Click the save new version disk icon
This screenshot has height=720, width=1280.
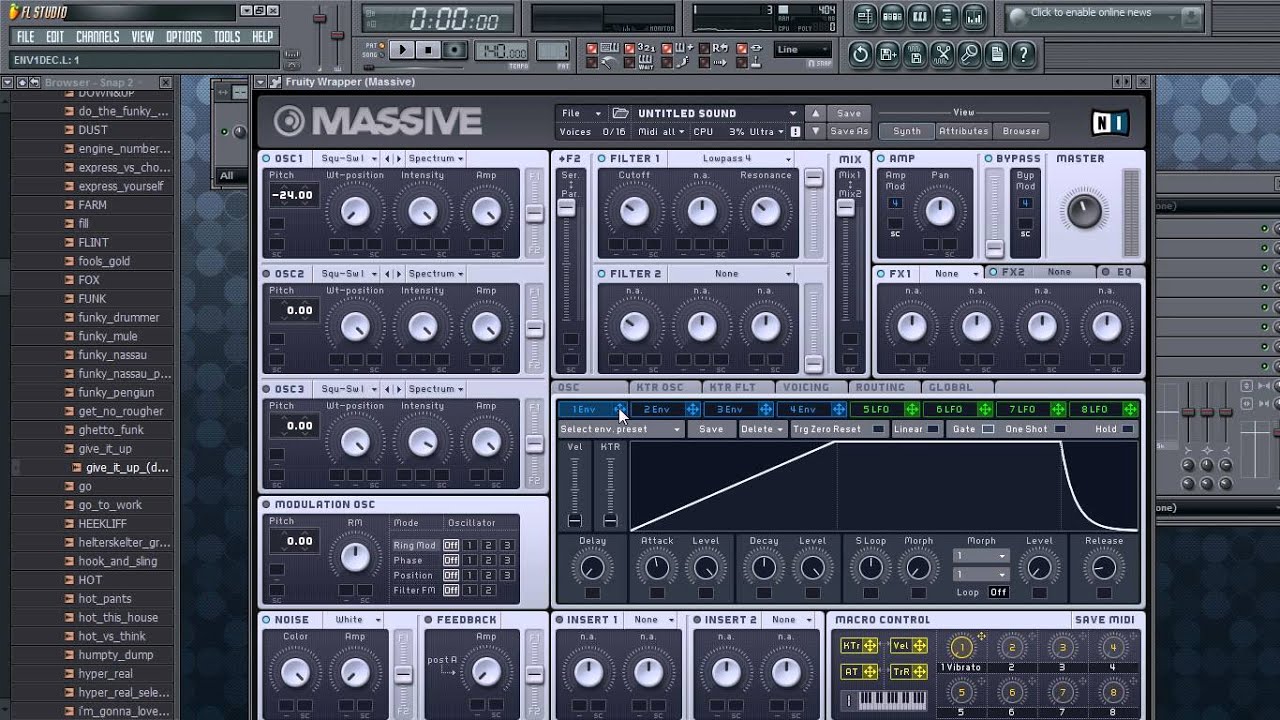pyautogui.click(x=888, y=54)
